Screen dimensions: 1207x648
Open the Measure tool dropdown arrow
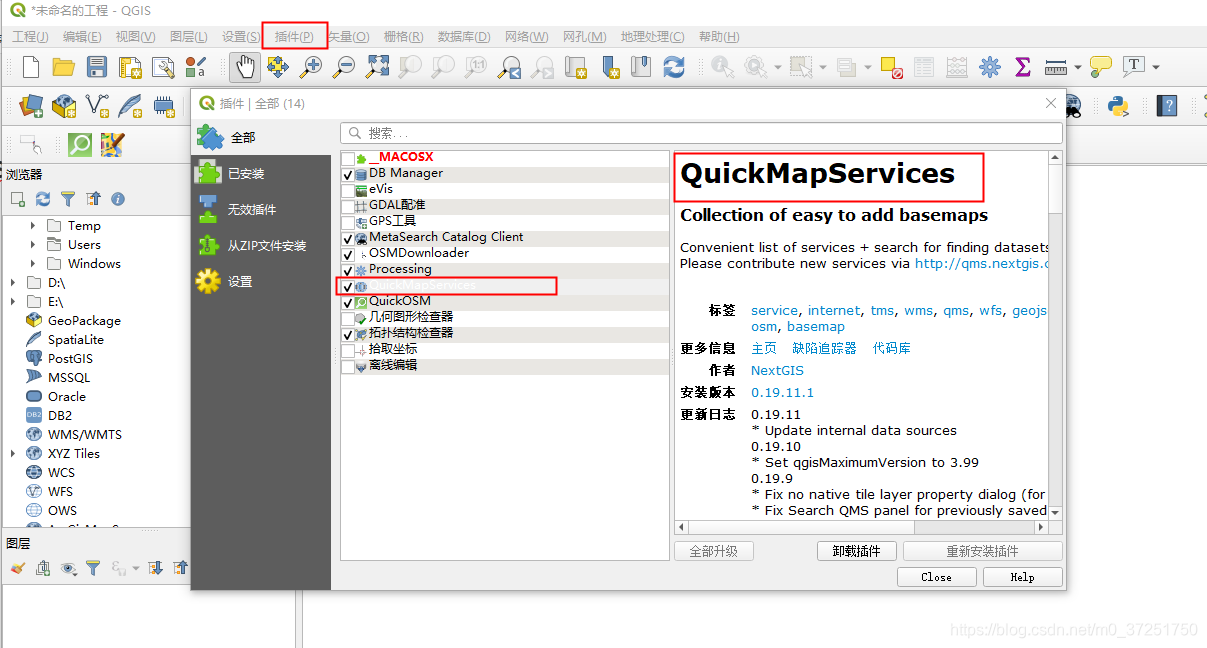click(x=1078, y=68)
